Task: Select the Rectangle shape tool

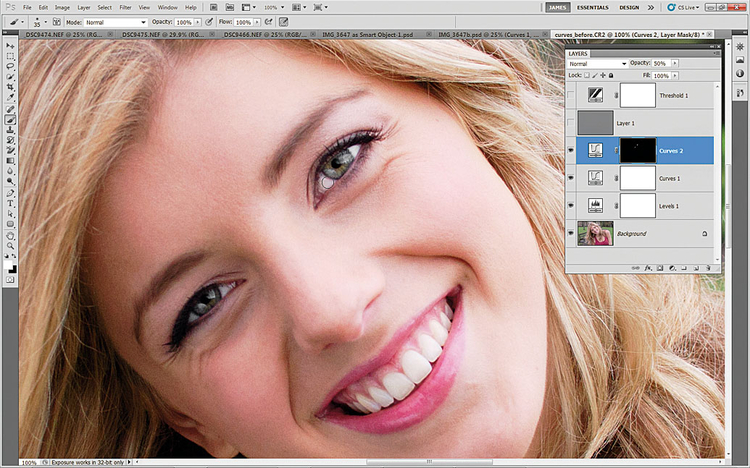Action: [x=10, y=224]
